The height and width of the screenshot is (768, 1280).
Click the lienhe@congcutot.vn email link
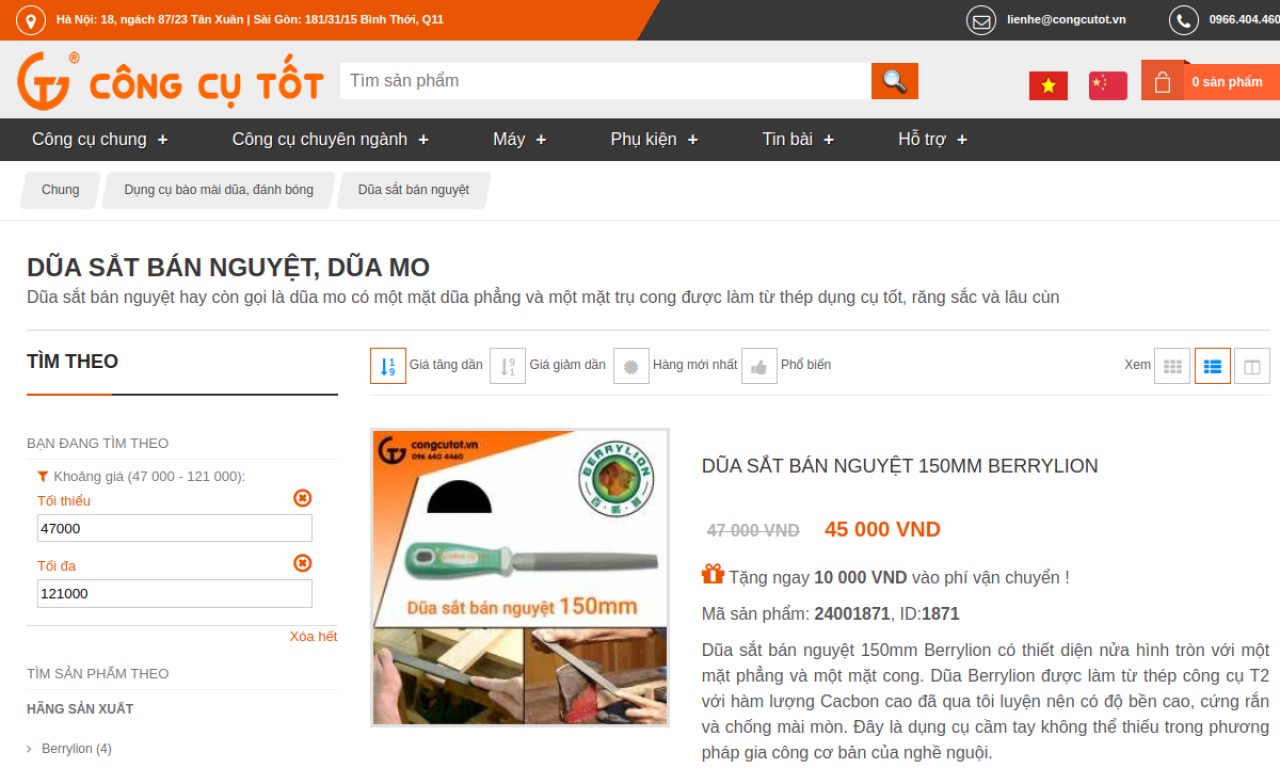(x=1066, y=20)
